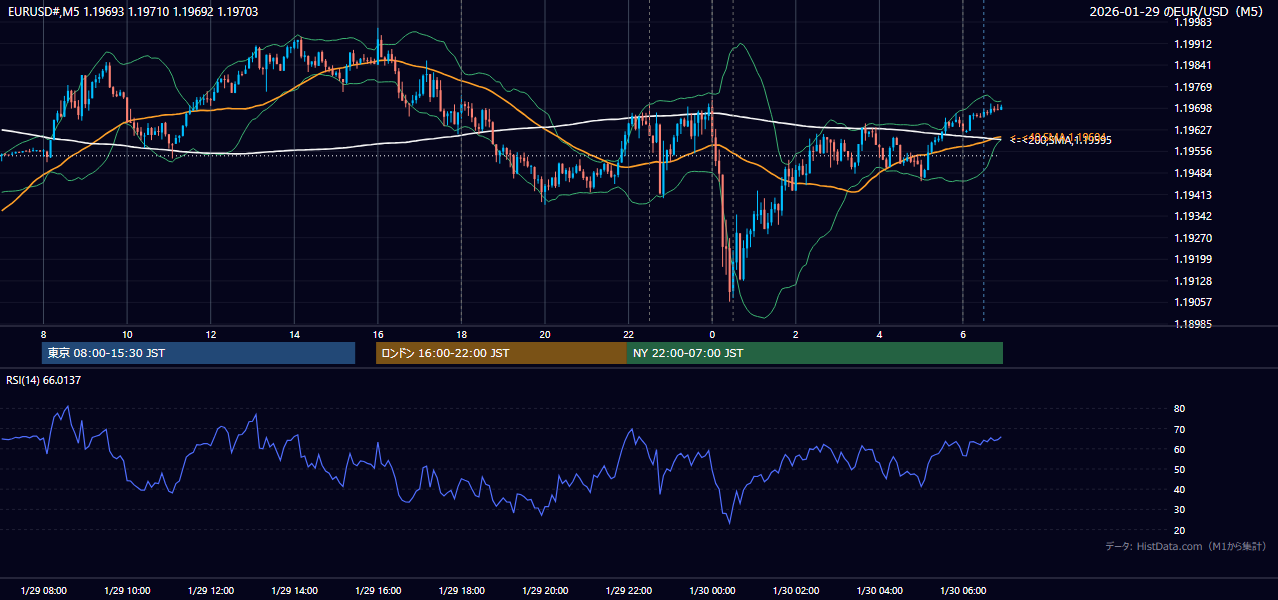Viewport: 1278px width, 600px height.
Task: Click the 1/29 20:00 time axis label
Action: [x=545, y=591]
